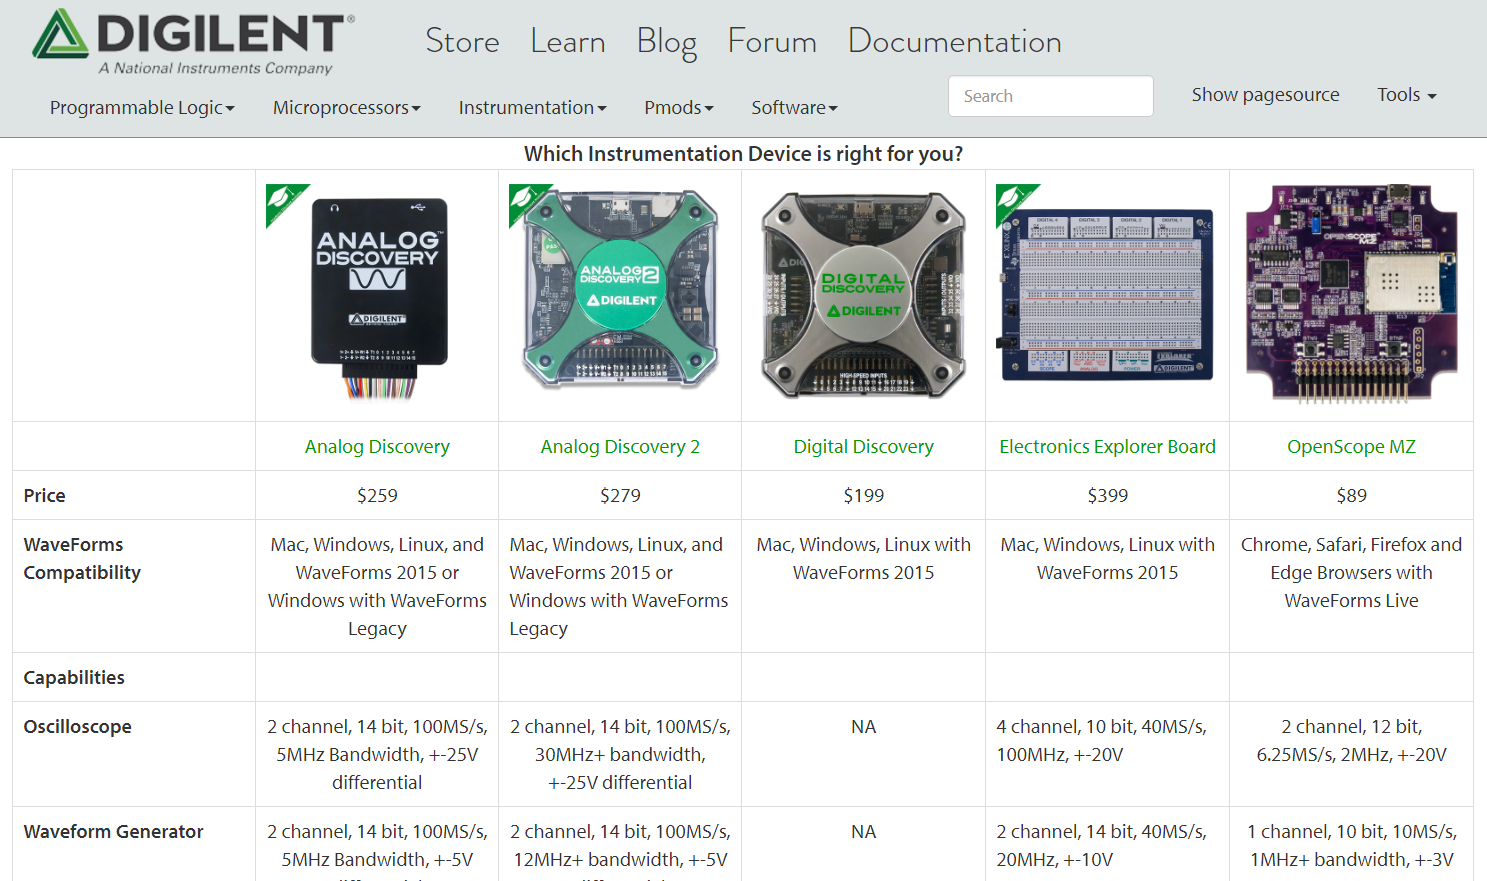Click the Electronics Explorer Board image
The image size is (1487, 881).
tap(1107, 294)
